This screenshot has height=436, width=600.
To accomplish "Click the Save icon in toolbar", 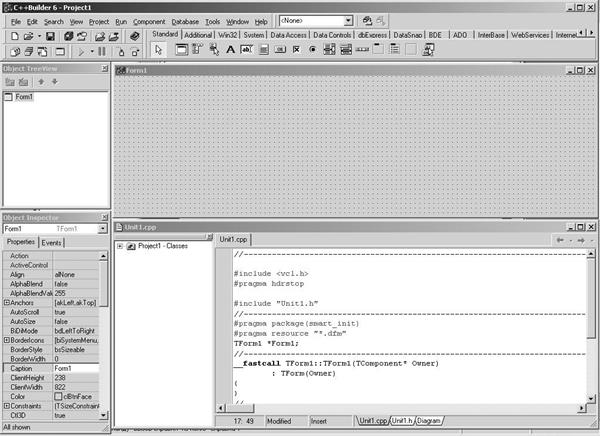I will tap(53, 35).
